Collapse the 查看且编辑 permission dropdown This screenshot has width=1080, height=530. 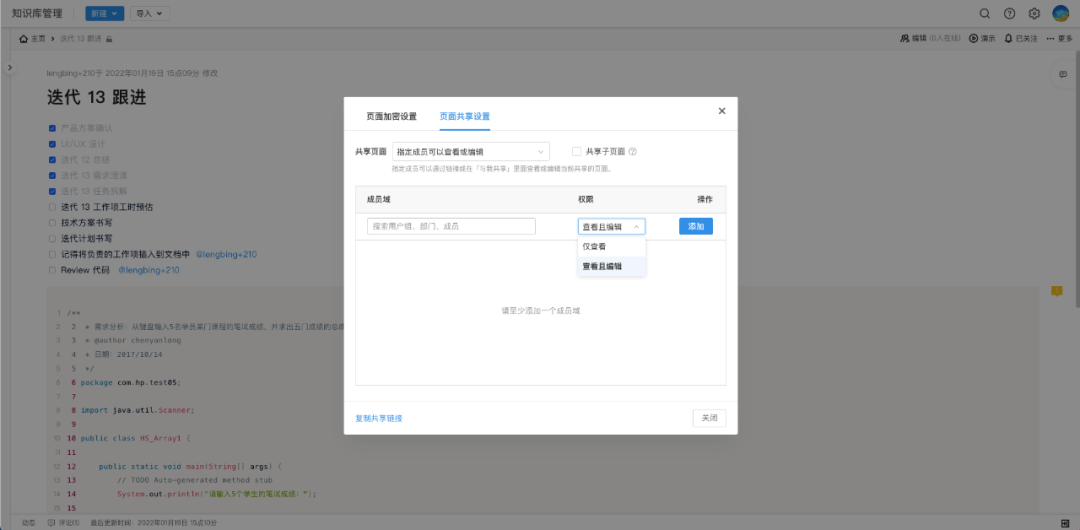[611, 227]
